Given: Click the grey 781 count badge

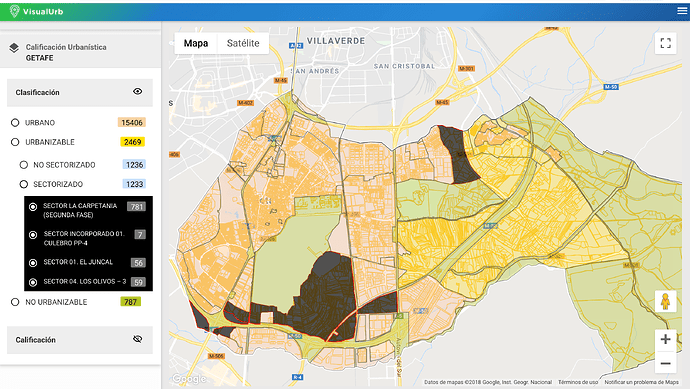Looking at the screenshot, I should [136, 206].
